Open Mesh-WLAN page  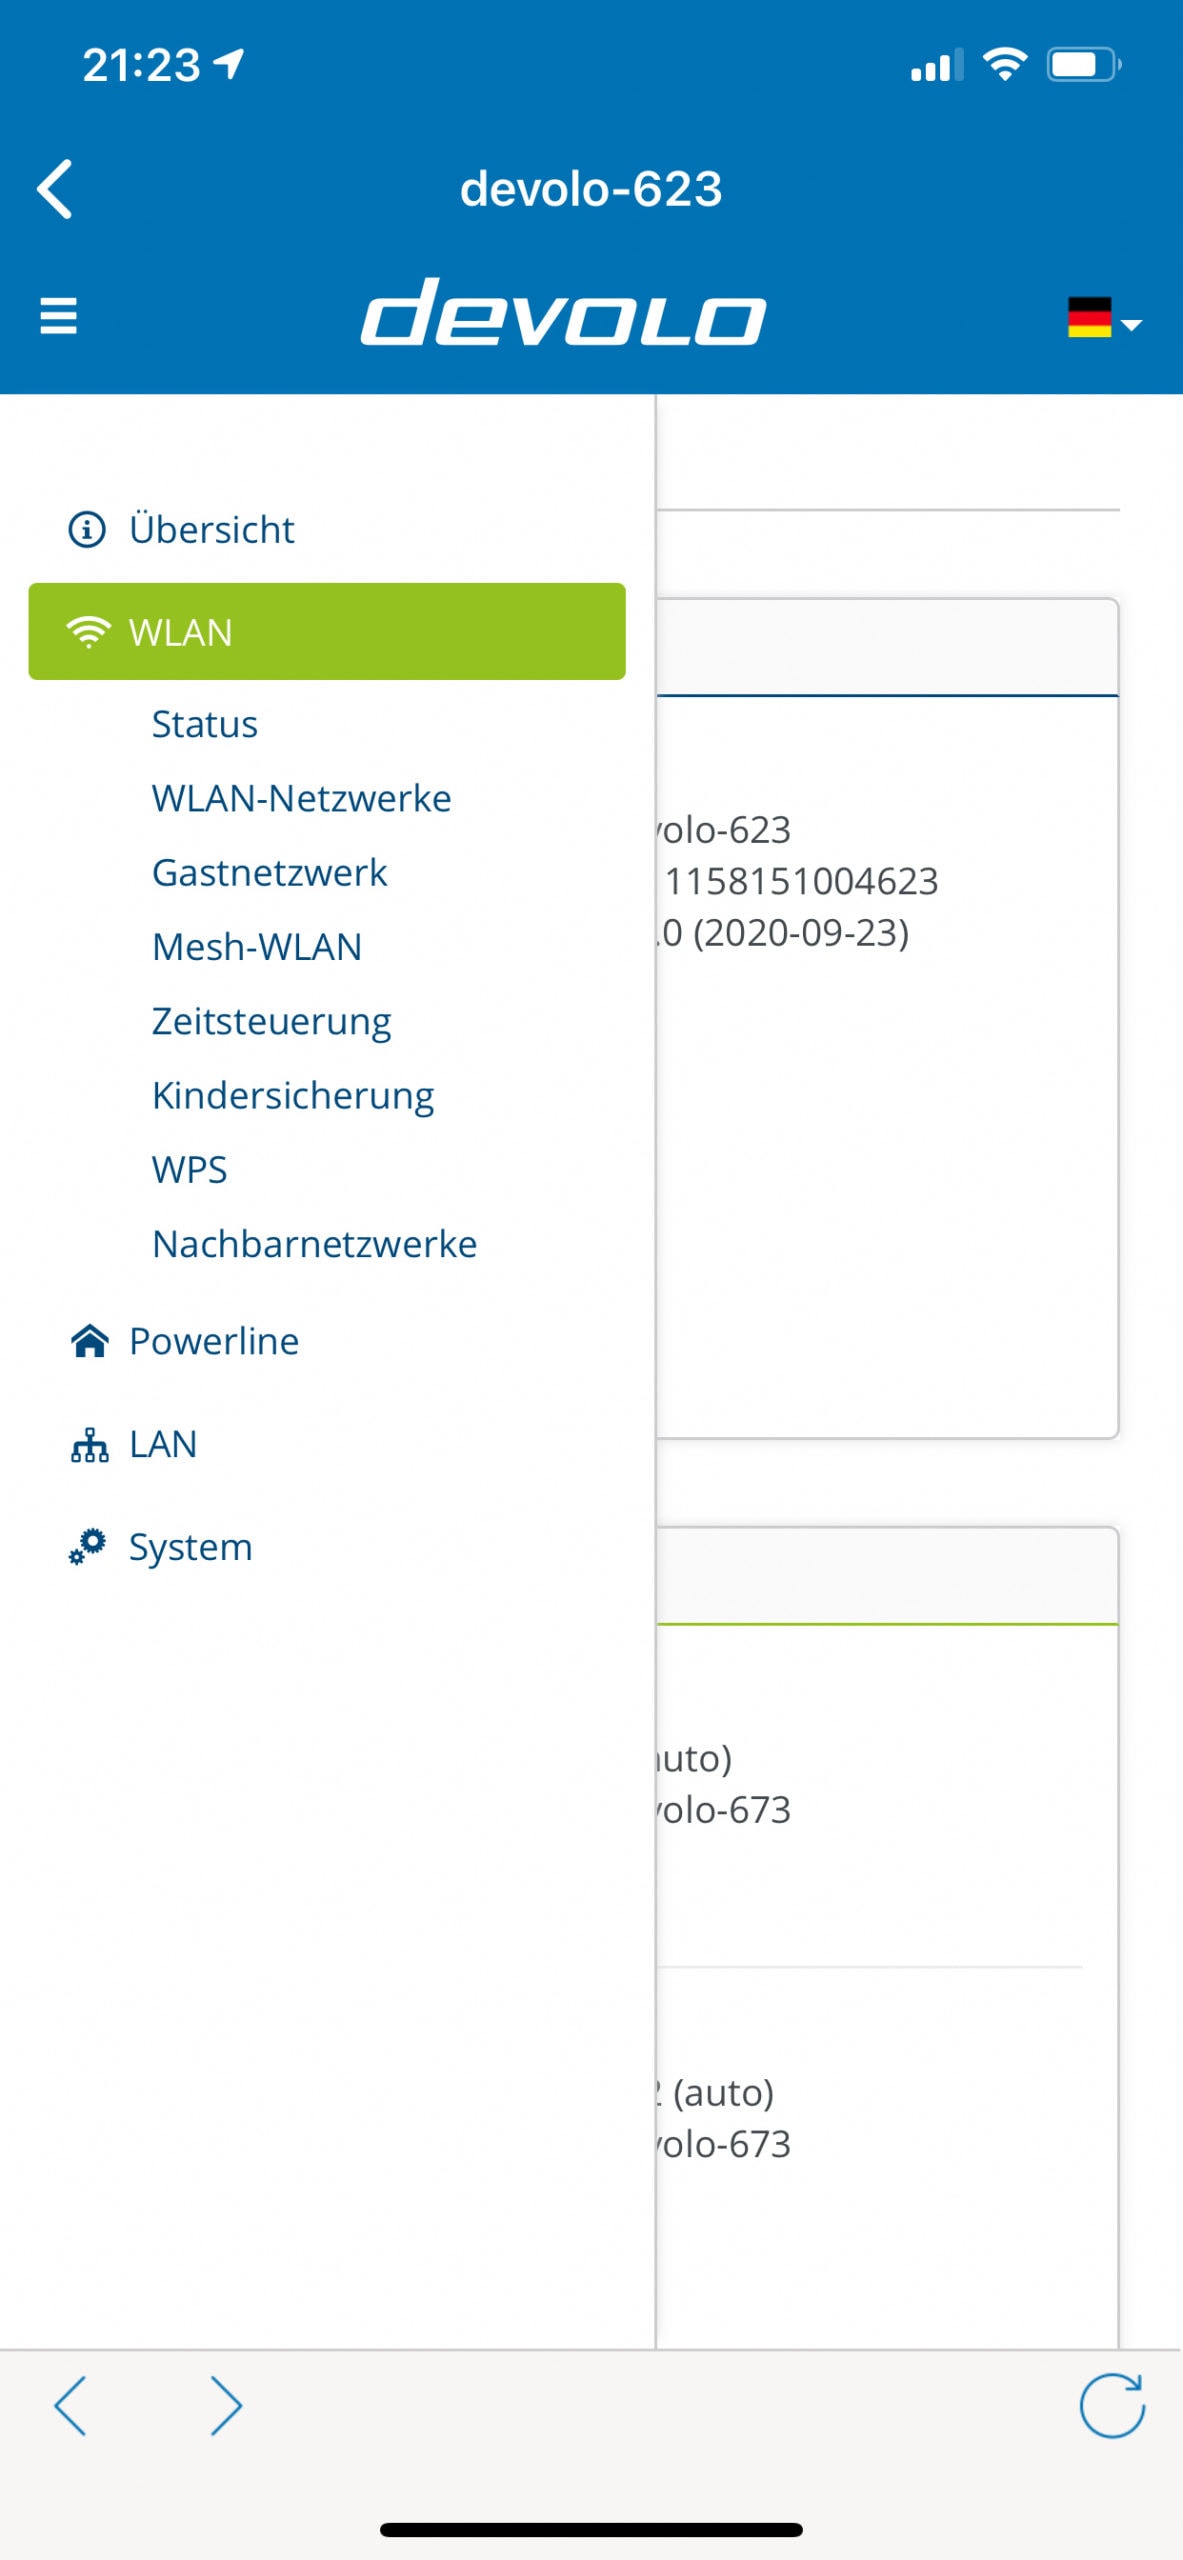[x=257, y=946]
